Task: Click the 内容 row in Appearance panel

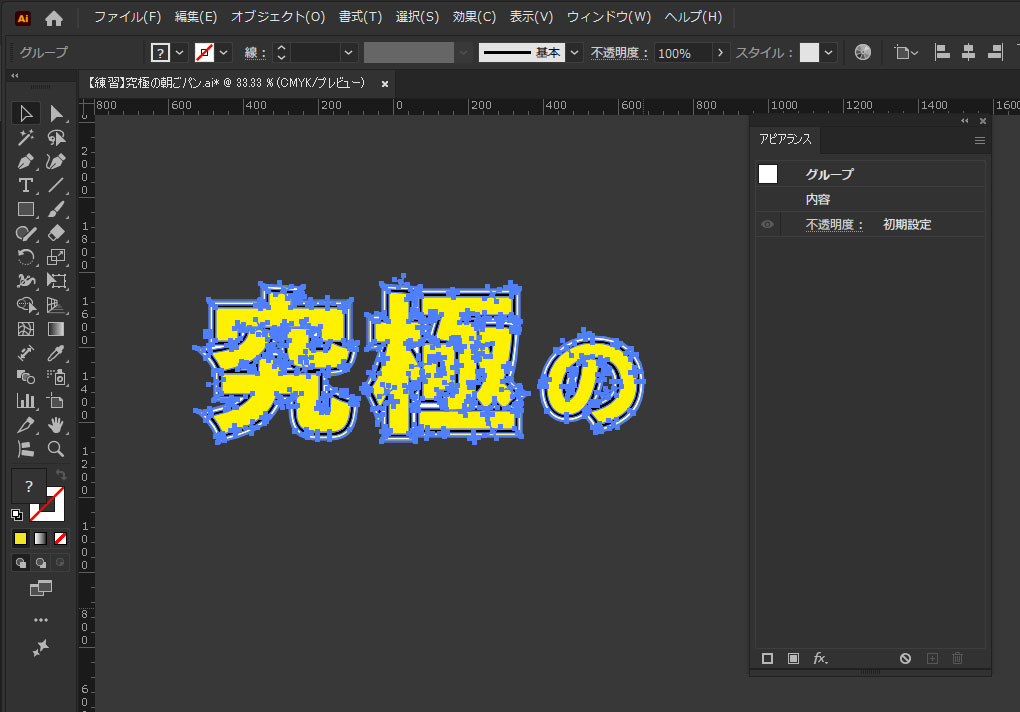Action: 818,200
